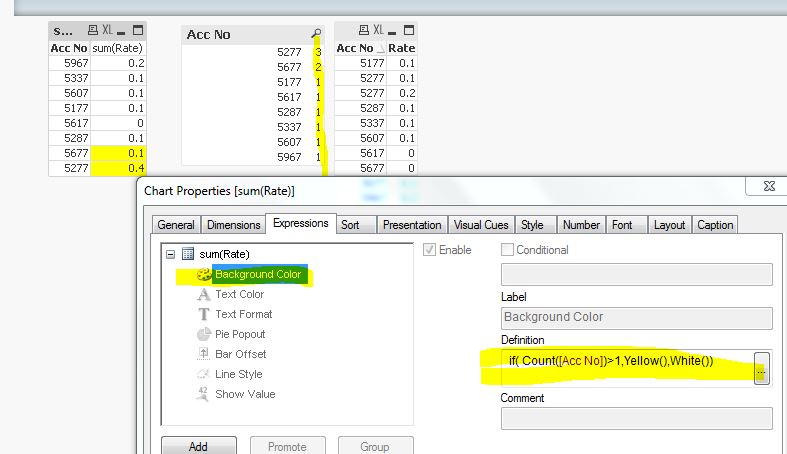Screen dimensions: 787x454
Task: Click 5967 cell in sum(Rate) chart
Action: tap(69, 63)
